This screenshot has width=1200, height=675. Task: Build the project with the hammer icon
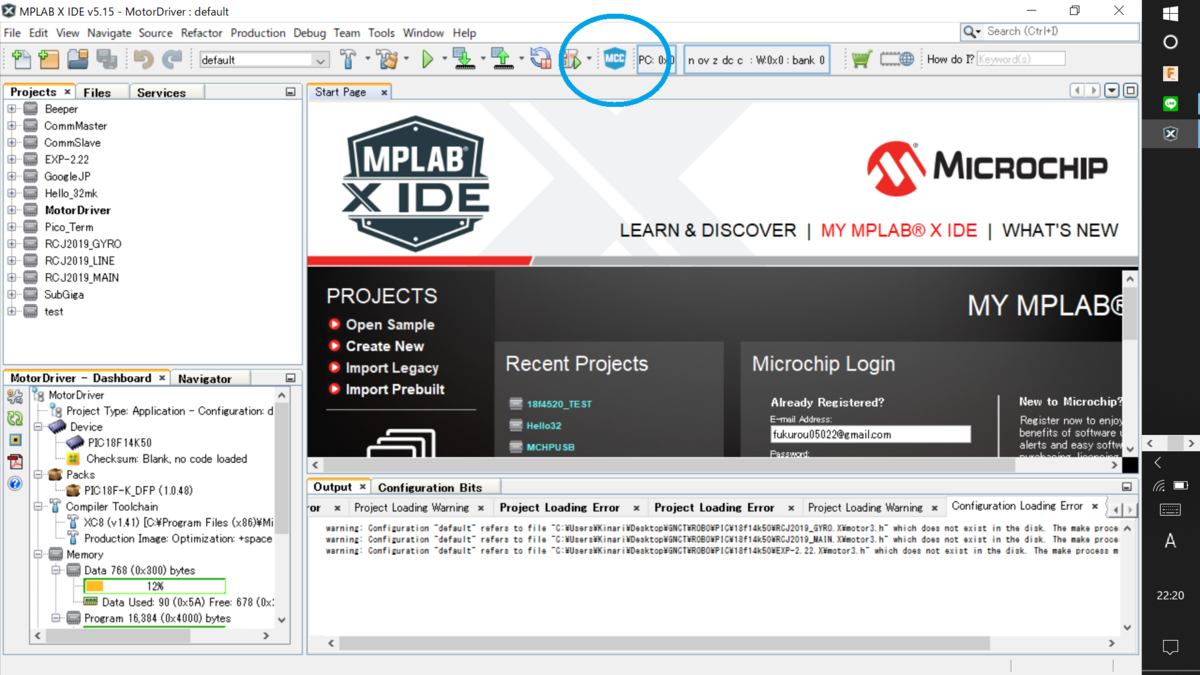click(348, 60)
